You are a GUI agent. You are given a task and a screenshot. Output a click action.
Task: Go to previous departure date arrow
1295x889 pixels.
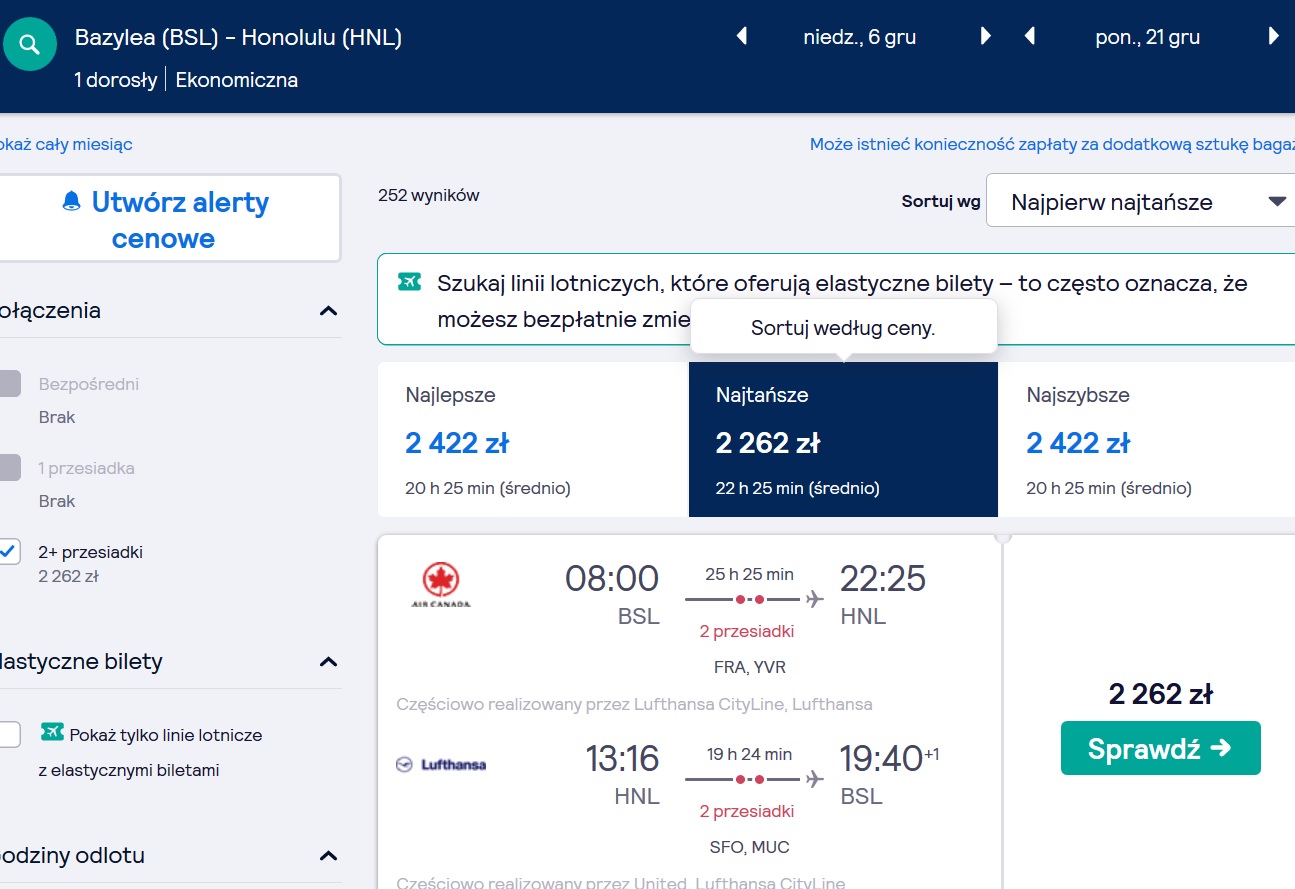click(742, 37)
